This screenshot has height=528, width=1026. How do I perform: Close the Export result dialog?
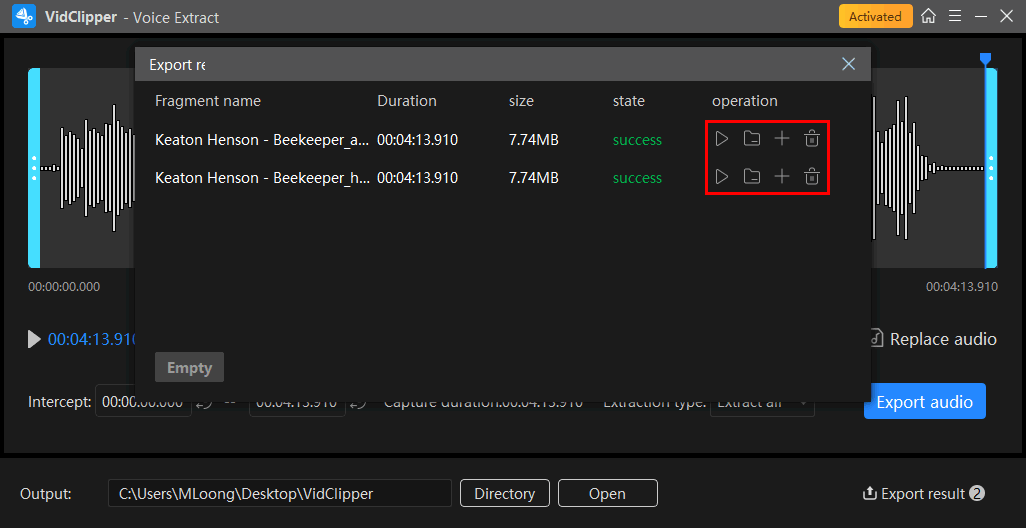(x=848, y=64)
